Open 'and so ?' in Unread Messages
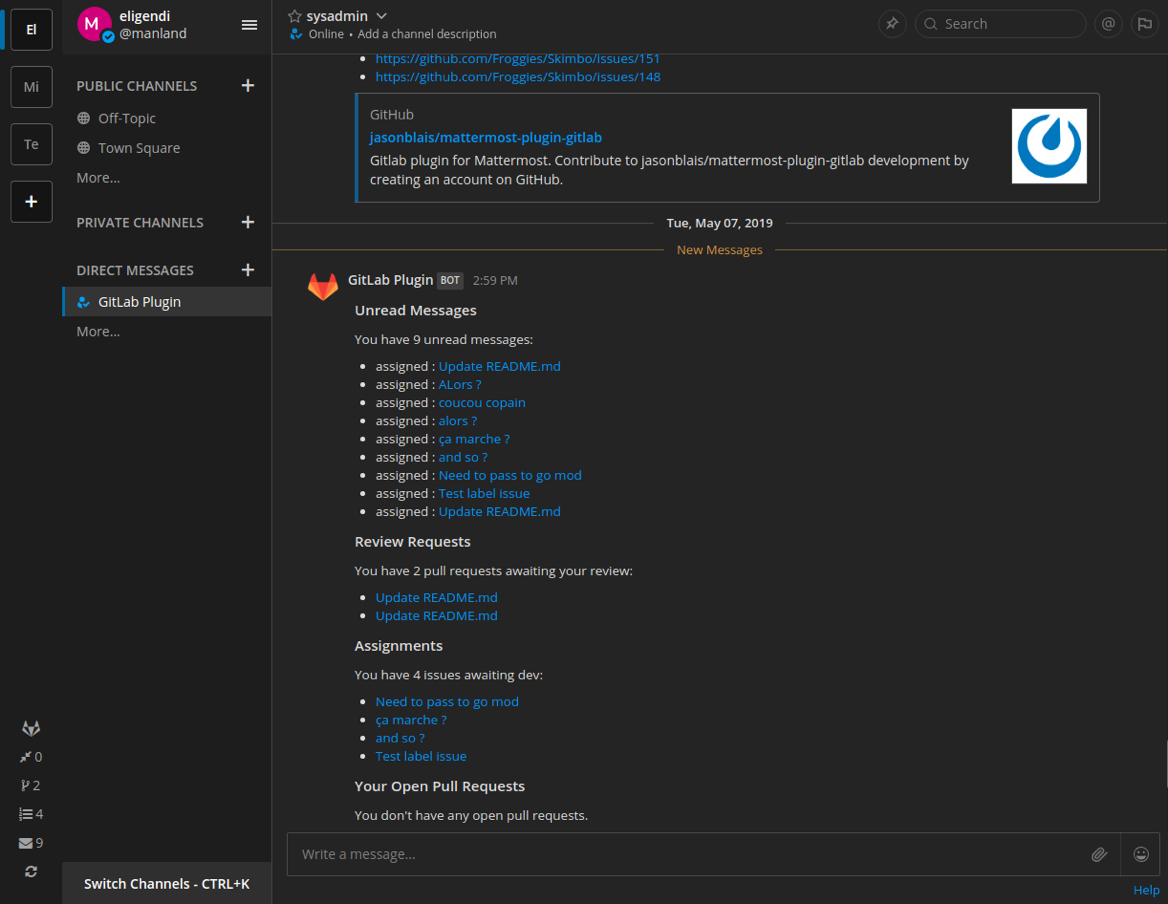The image size is (1168, 904). [x=463, y=457]
